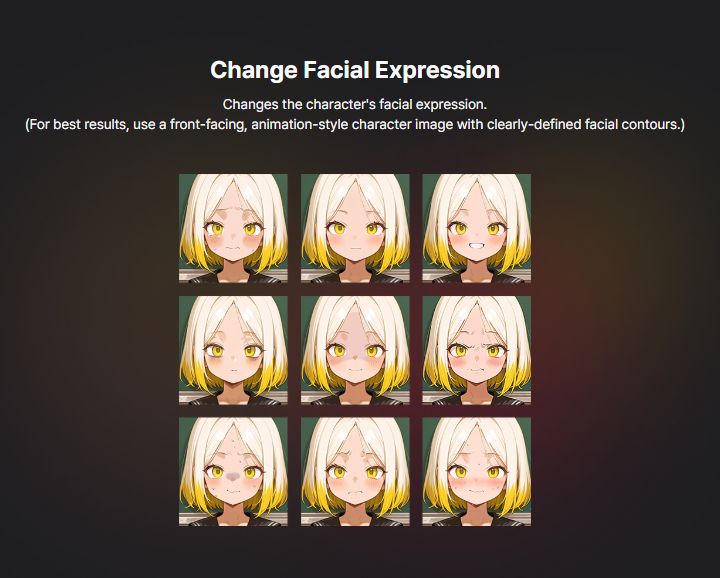Screen dimensions: 720x578
Task: Click the 'For best results' hint text
Action: [x=355, y=124]
